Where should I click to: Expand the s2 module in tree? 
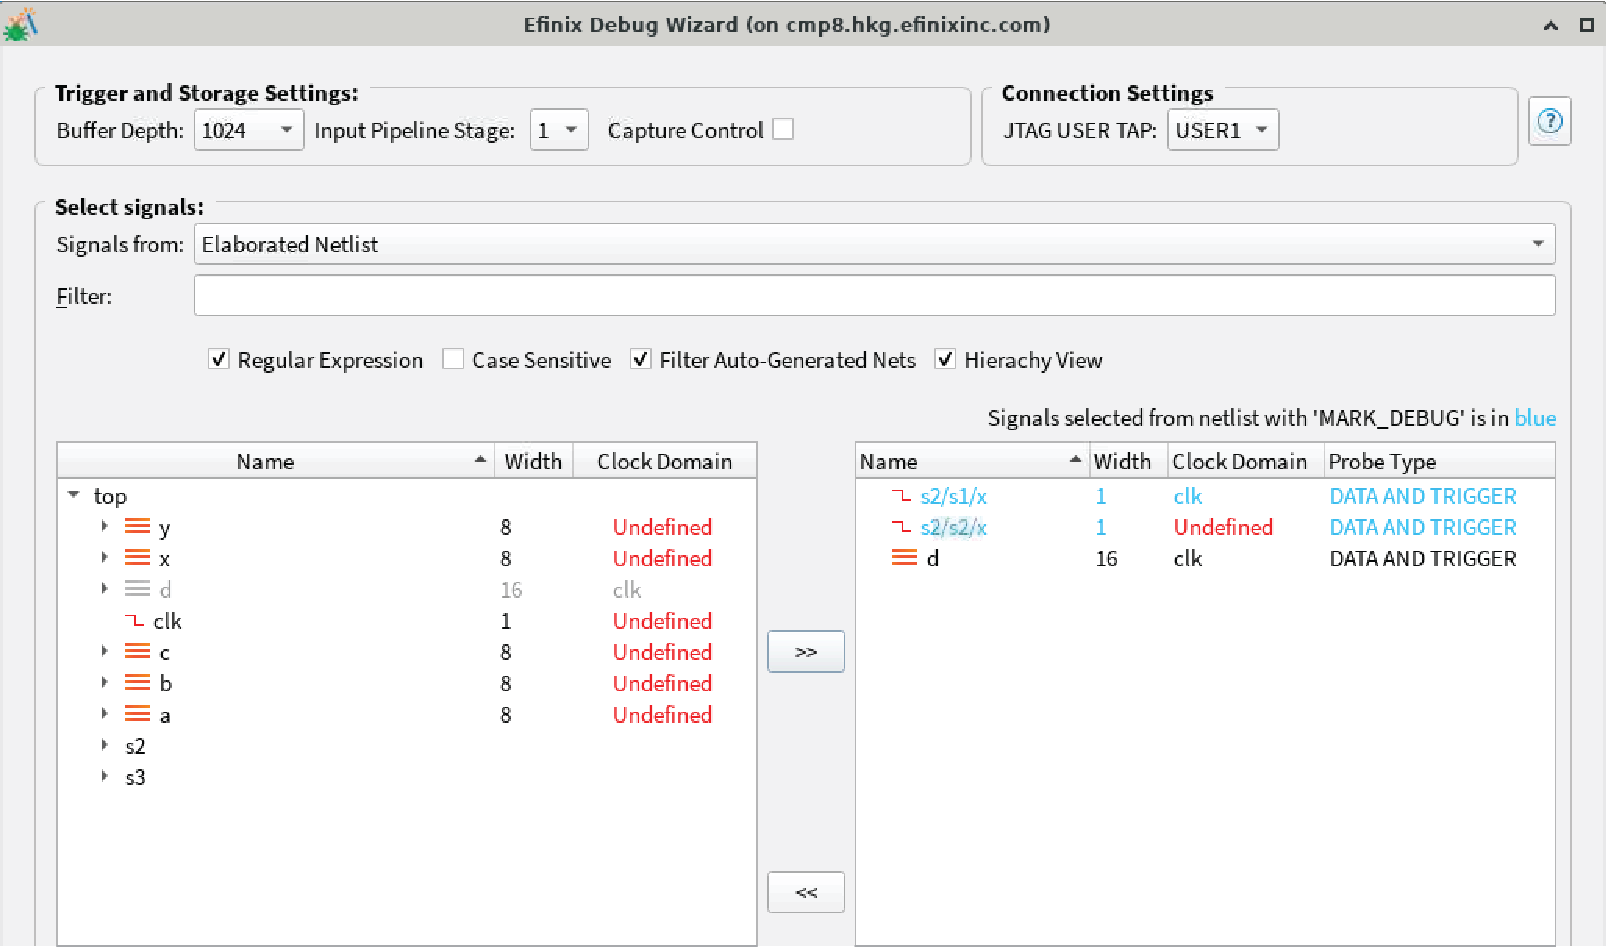(x=104, y=746)
